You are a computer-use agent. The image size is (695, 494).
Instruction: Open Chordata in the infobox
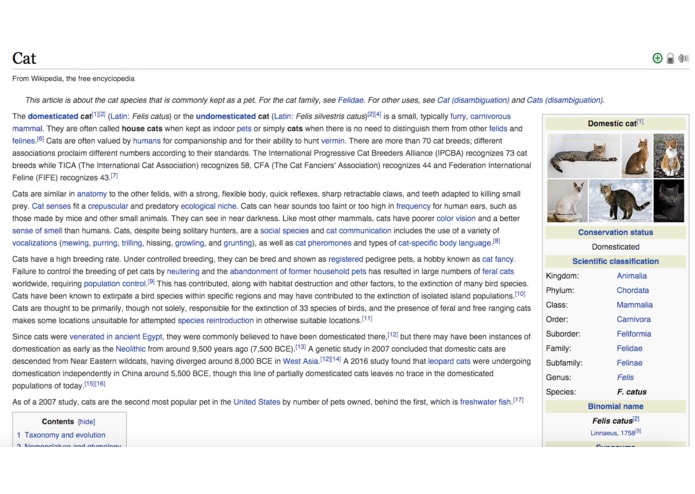633,290
